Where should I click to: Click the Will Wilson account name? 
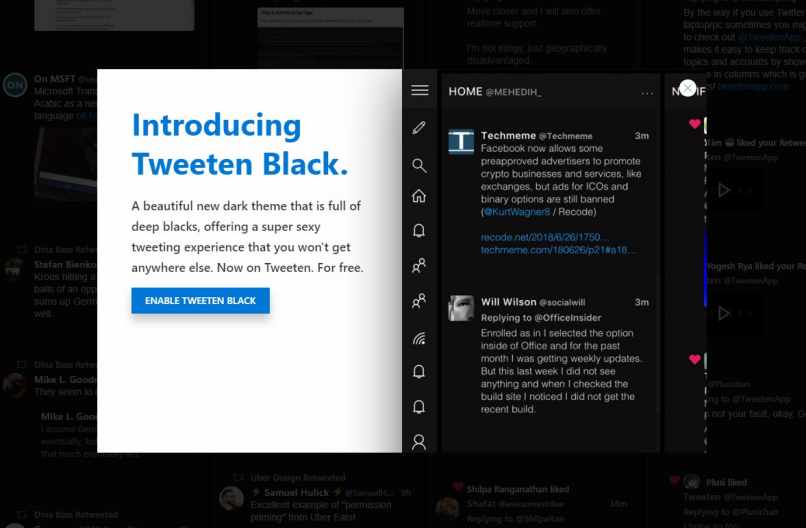tap(508, 302)
